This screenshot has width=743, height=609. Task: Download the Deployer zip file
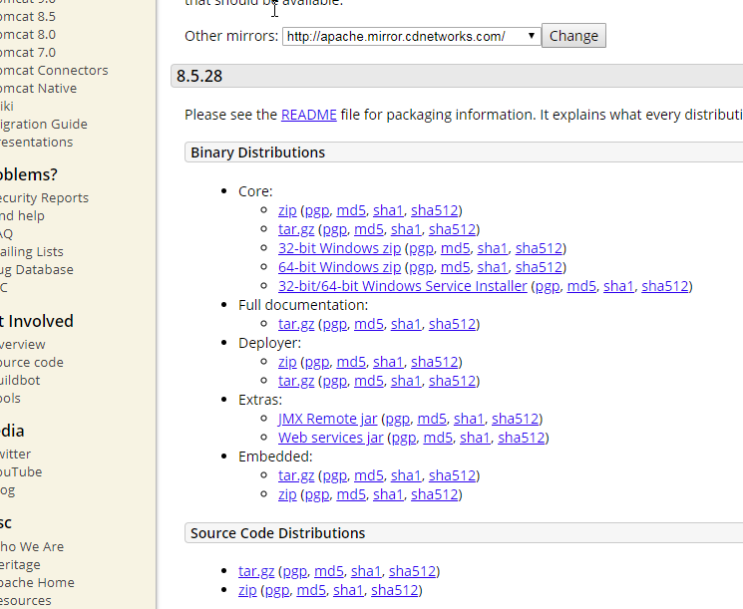(287, 362)
